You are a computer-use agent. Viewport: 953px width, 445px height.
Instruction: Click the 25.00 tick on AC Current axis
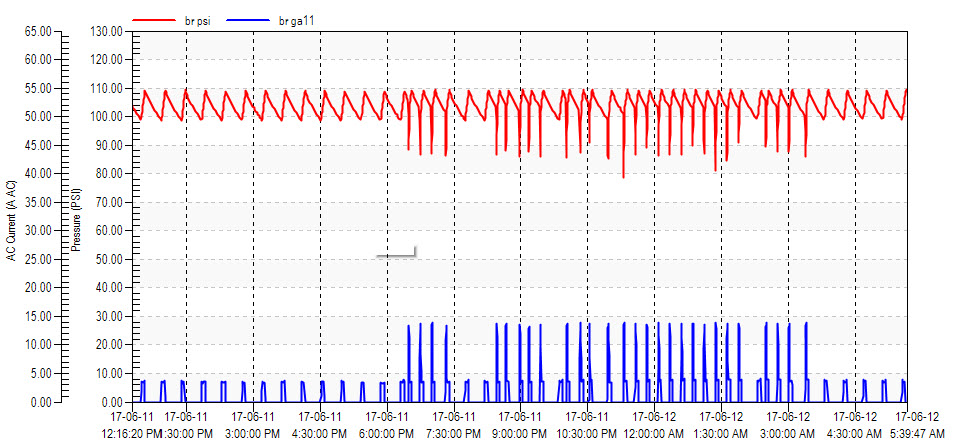pos(38,260)
